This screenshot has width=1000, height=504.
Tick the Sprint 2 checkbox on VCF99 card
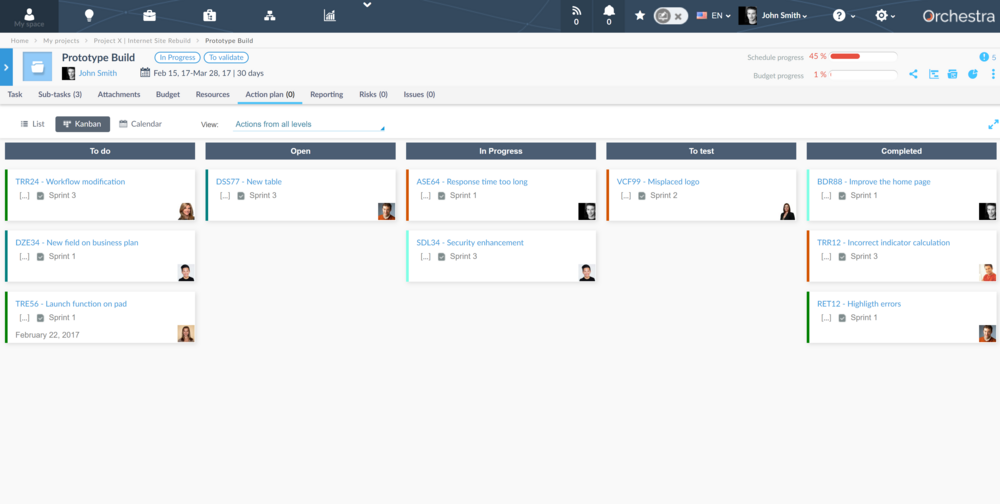(642, 196)
